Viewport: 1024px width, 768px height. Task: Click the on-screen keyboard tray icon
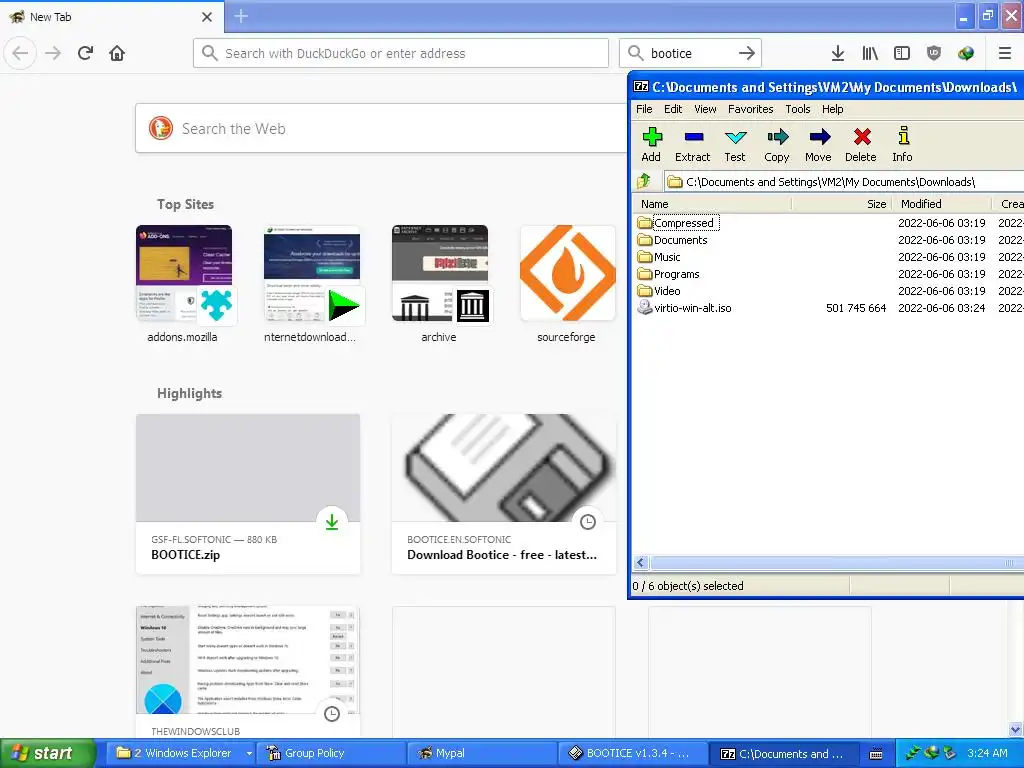876,754
